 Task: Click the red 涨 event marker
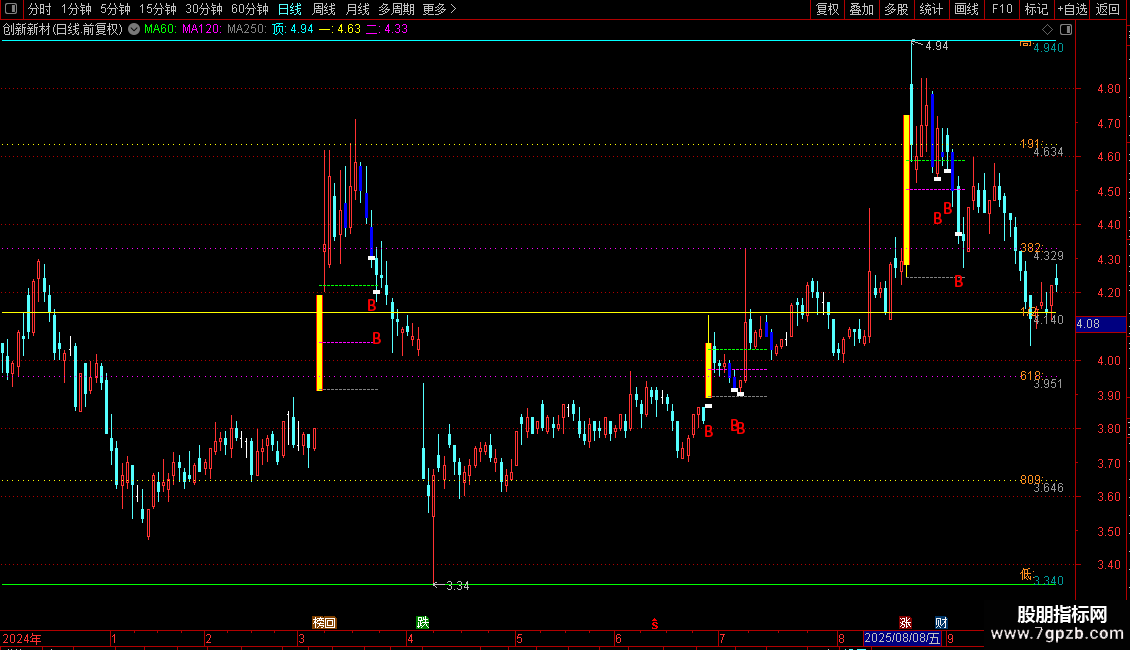tap(905, 623)
